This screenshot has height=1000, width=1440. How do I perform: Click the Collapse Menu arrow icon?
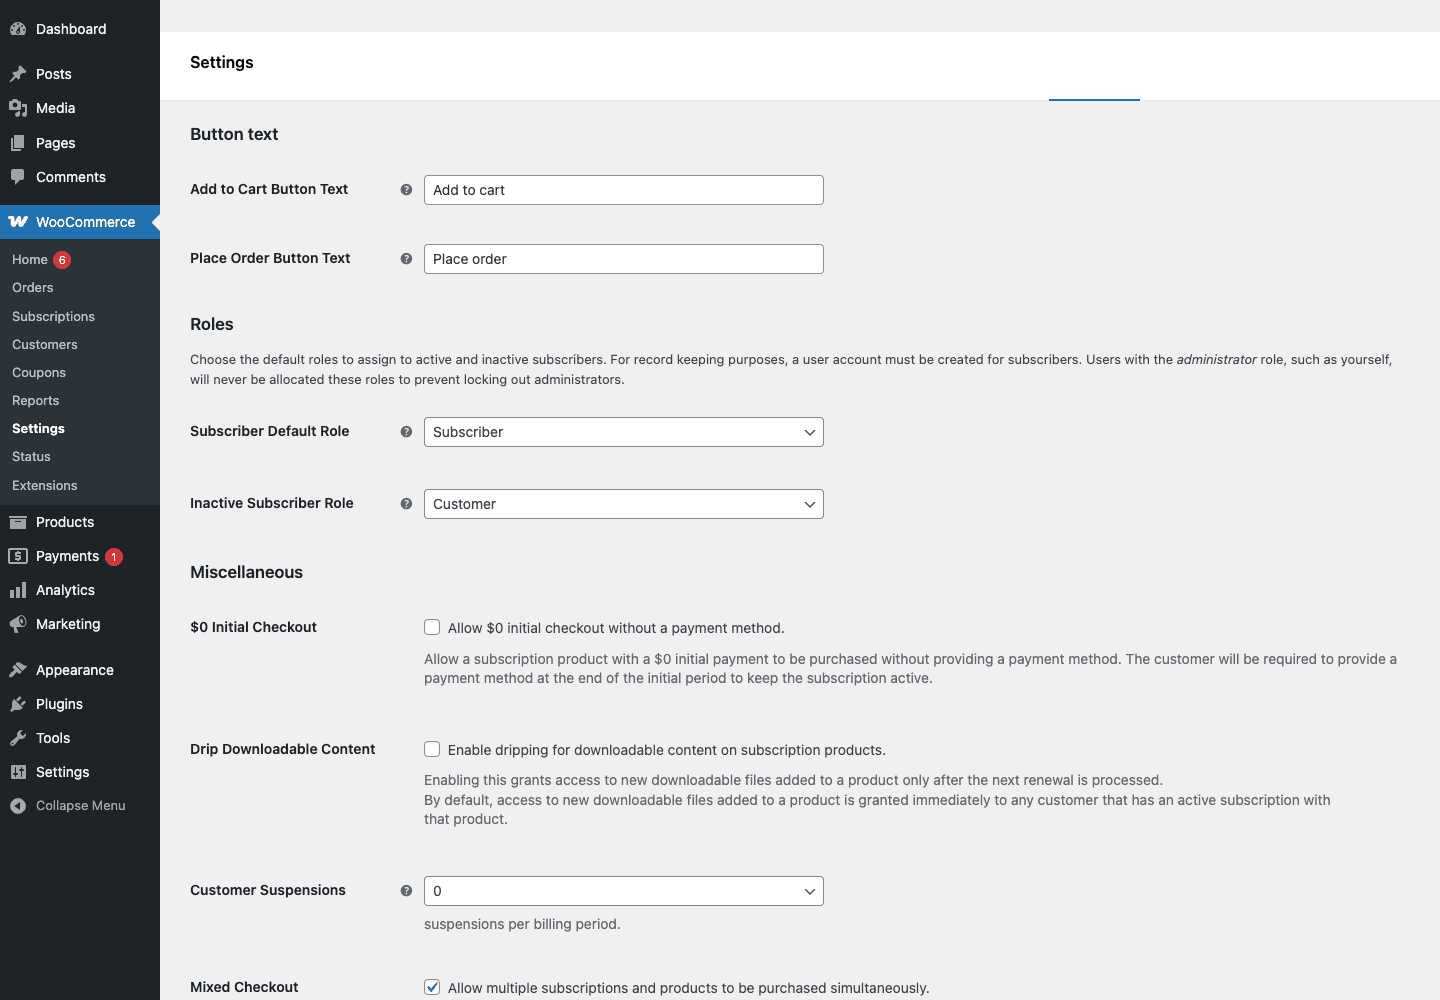[x=18, y=806]
